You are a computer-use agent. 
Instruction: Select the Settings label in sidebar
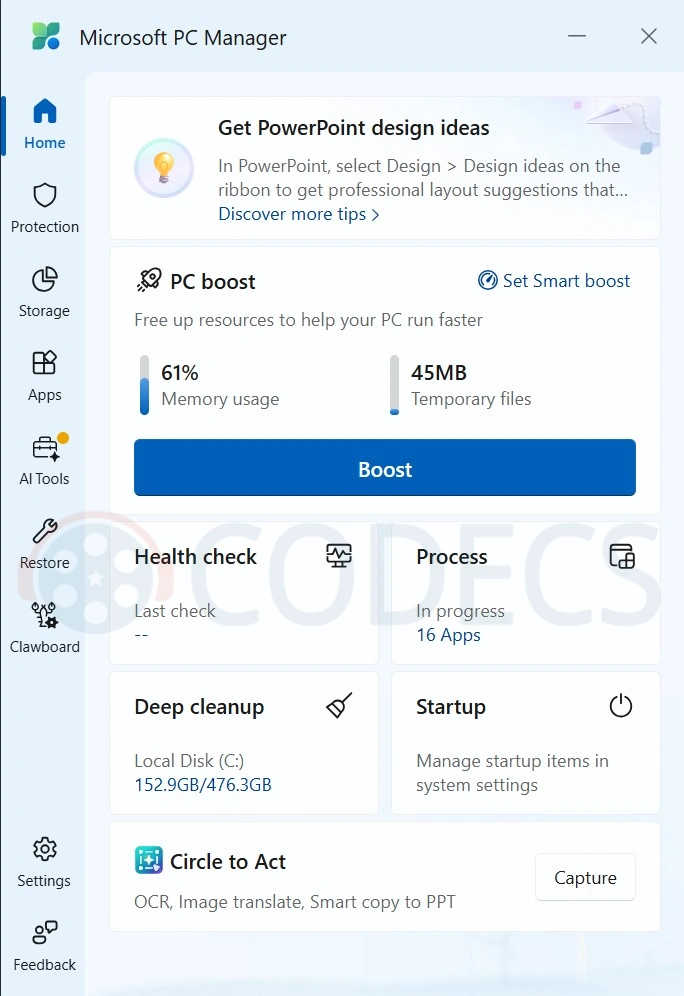[x=44, y=880]
